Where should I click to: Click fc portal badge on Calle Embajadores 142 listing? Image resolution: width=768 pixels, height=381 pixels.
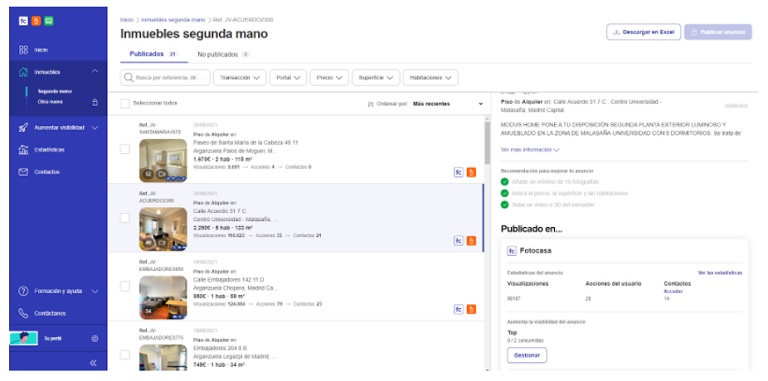coord(458,309)
